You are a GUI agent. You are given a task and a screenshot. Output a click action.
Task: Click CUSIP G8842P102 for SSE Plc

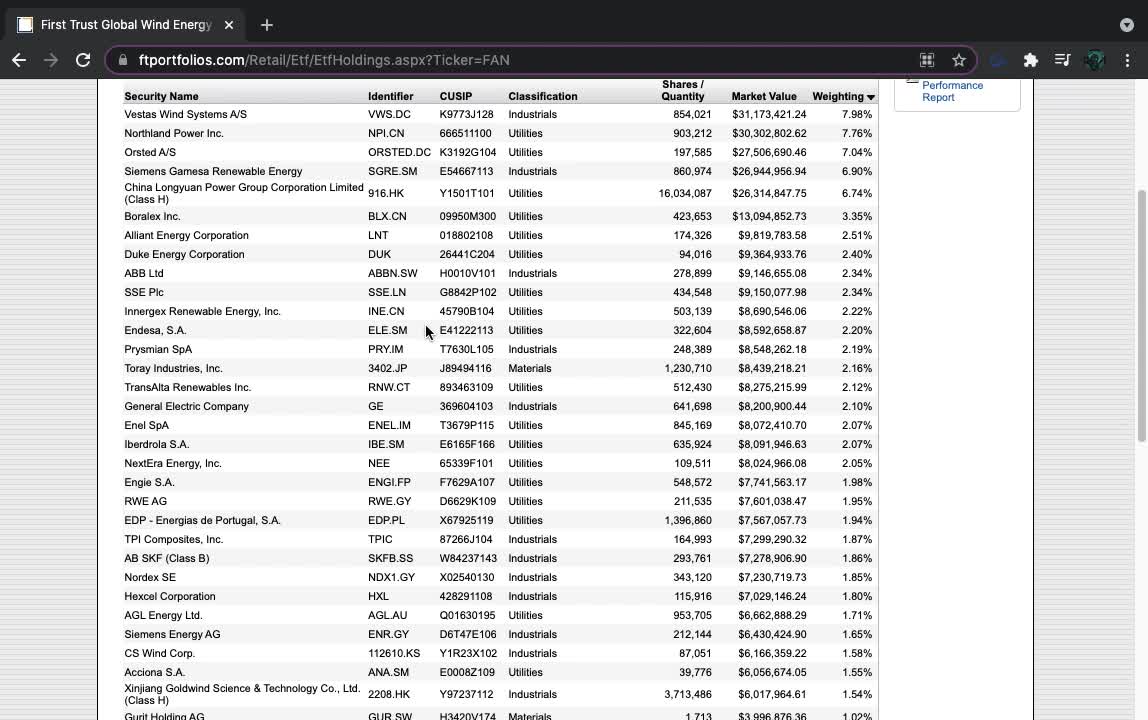(x=468, y=292)
